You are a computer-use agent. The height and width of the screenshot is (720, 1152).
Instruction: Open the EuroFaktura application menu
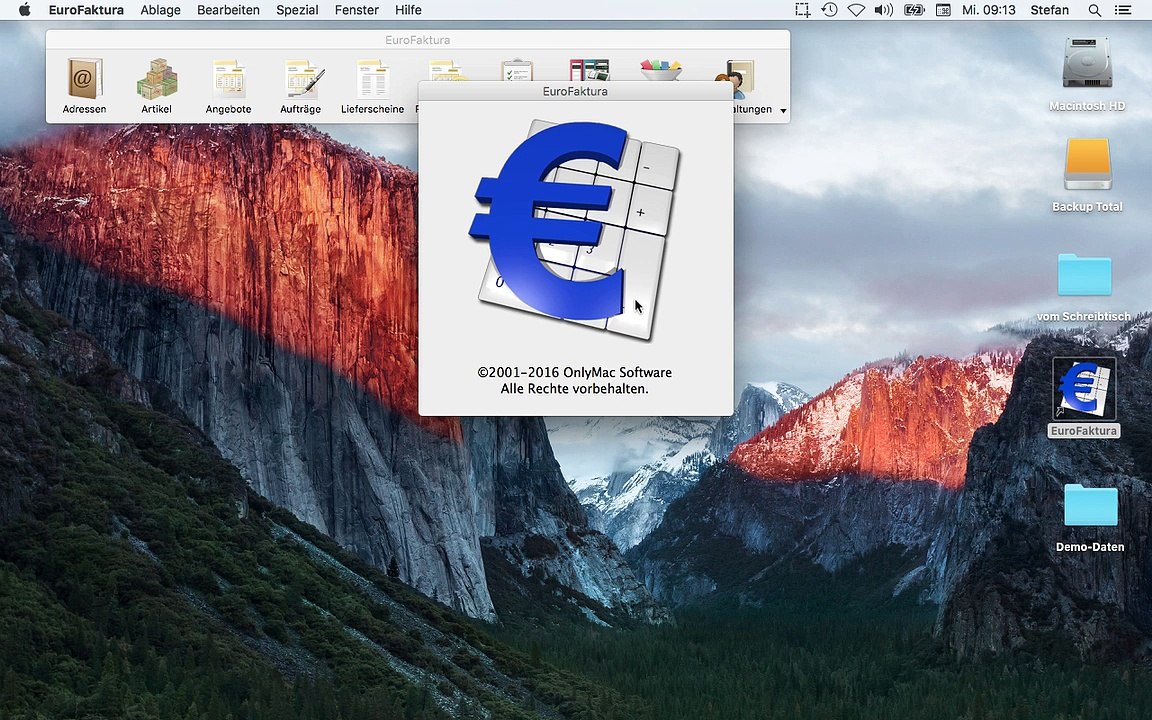point(86,10)
